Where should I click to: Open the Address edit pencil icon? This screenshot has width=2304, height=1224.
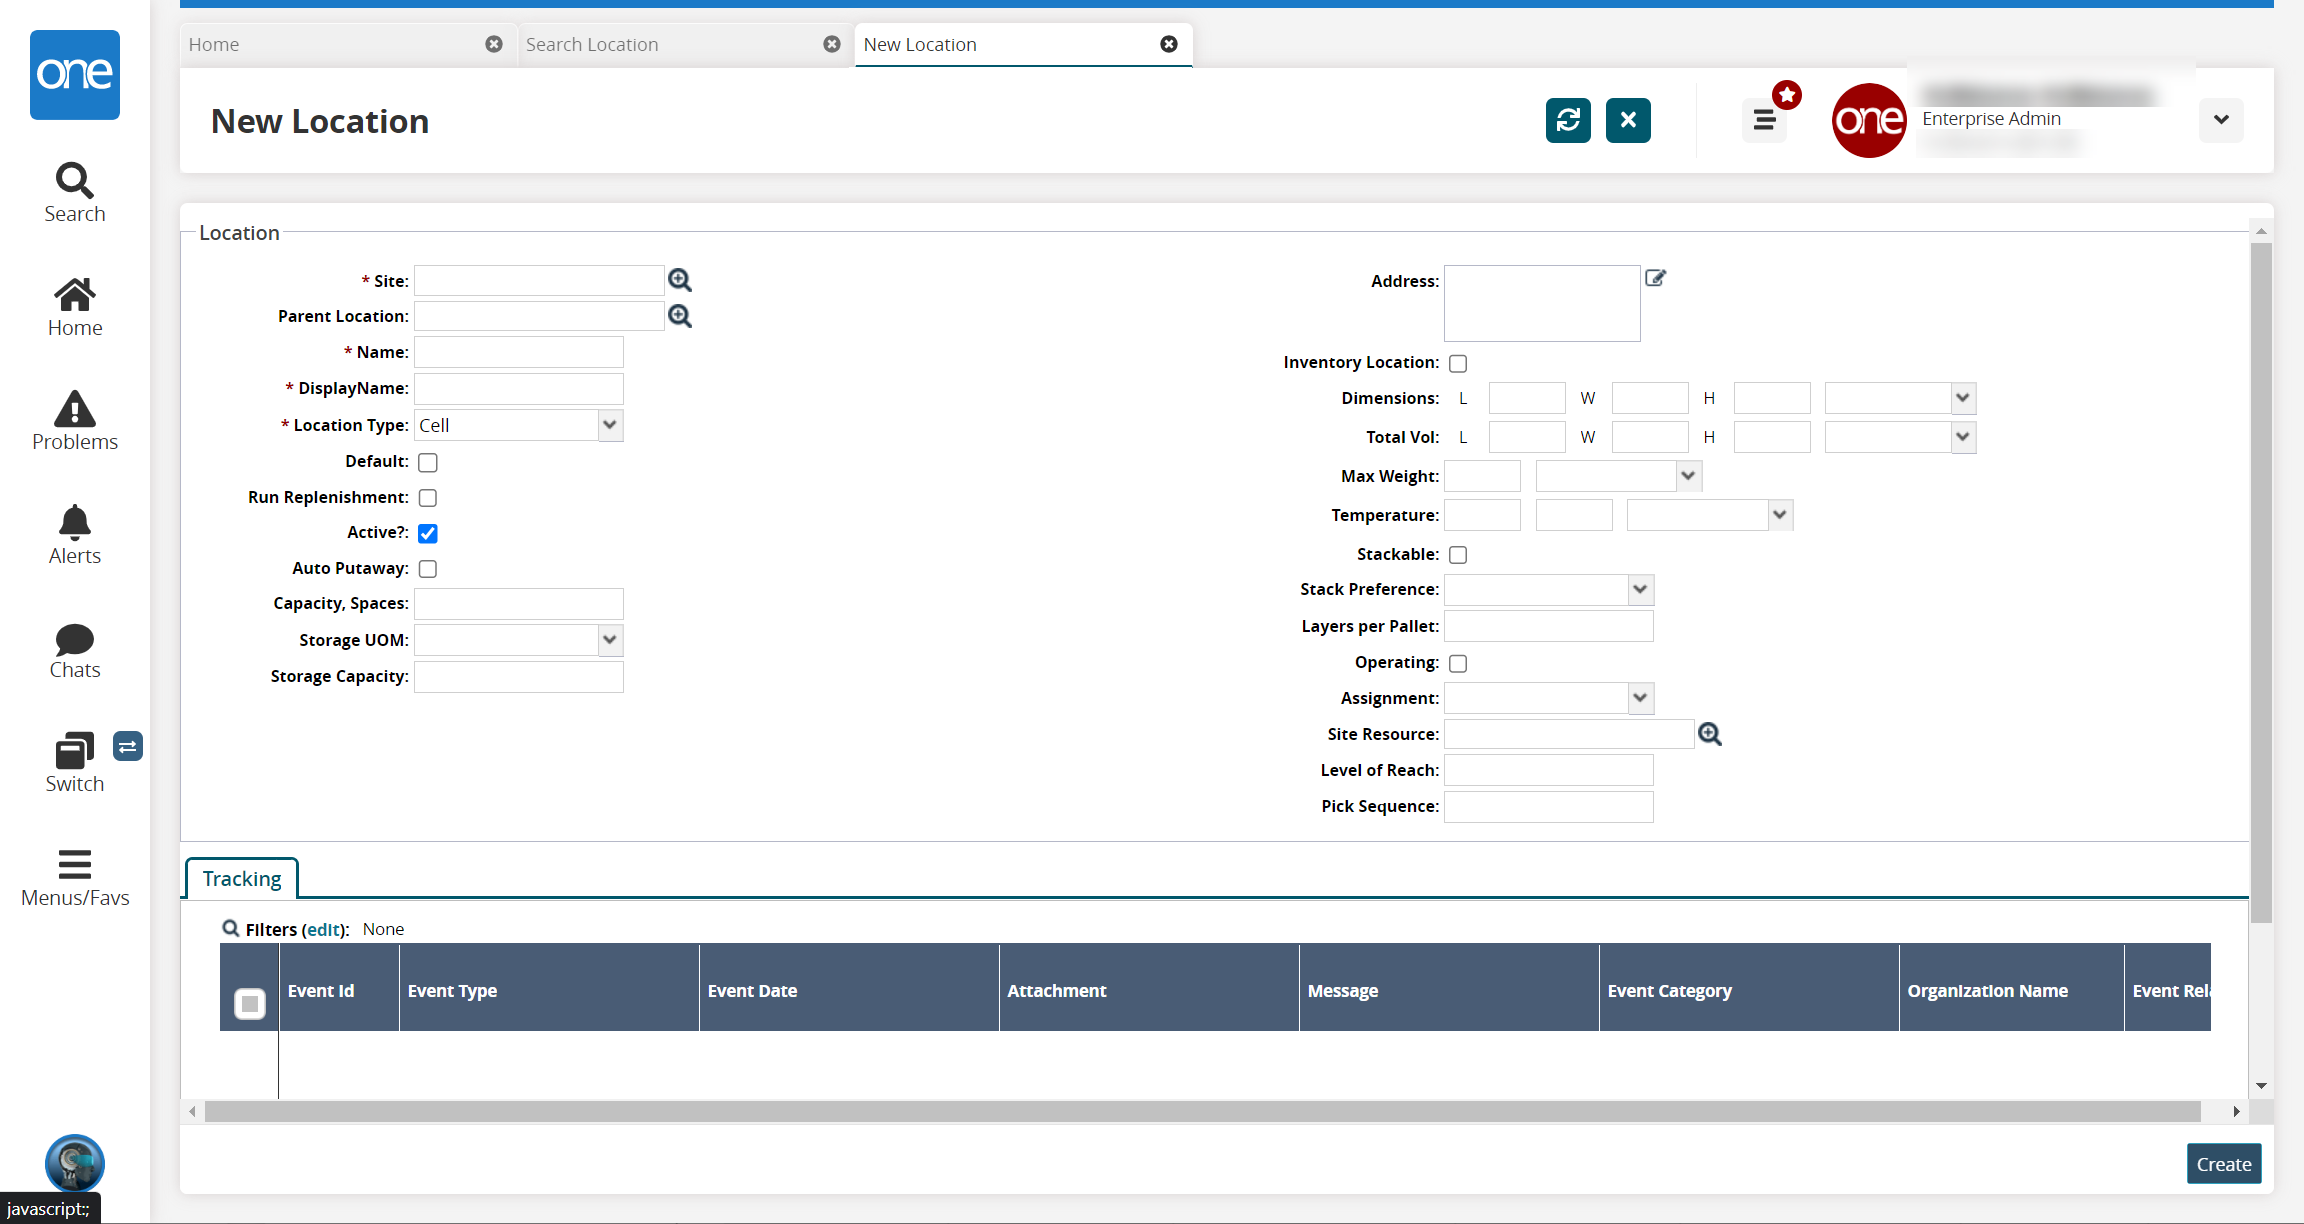1656,278
